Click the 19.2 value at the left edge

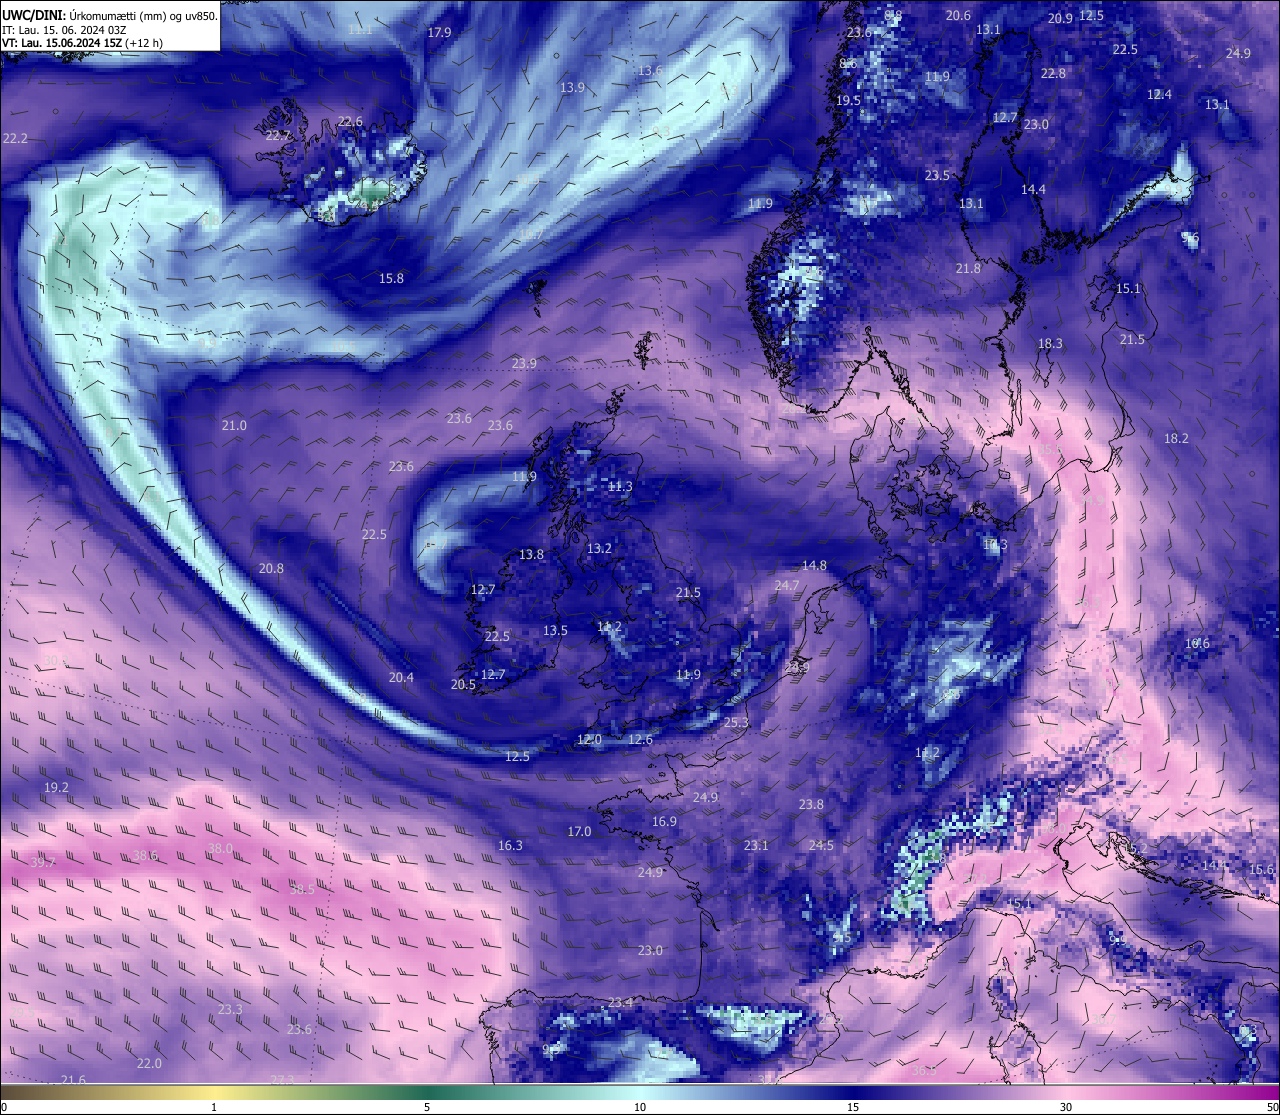[56, 788]
